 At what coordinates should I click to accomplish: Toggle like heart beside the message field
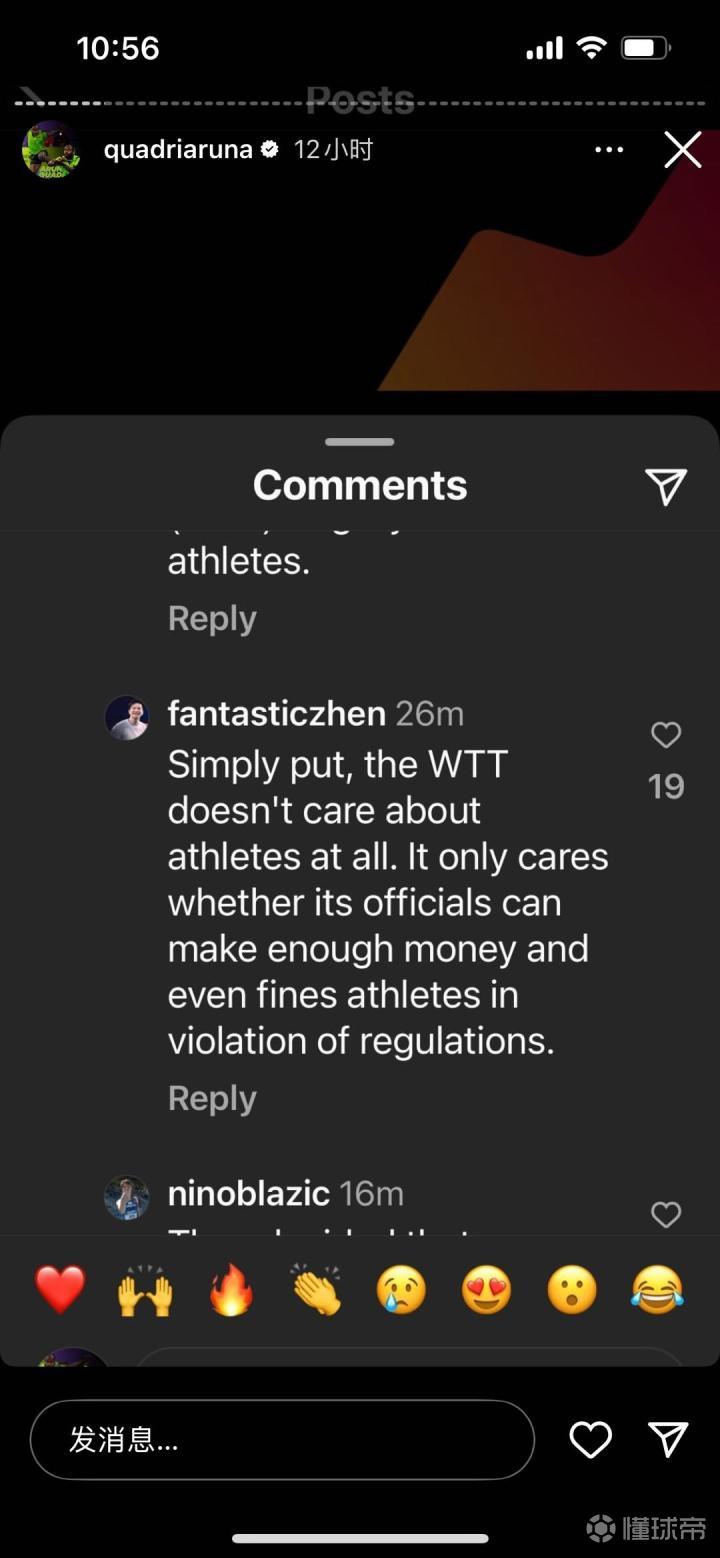coord(590,1440)
